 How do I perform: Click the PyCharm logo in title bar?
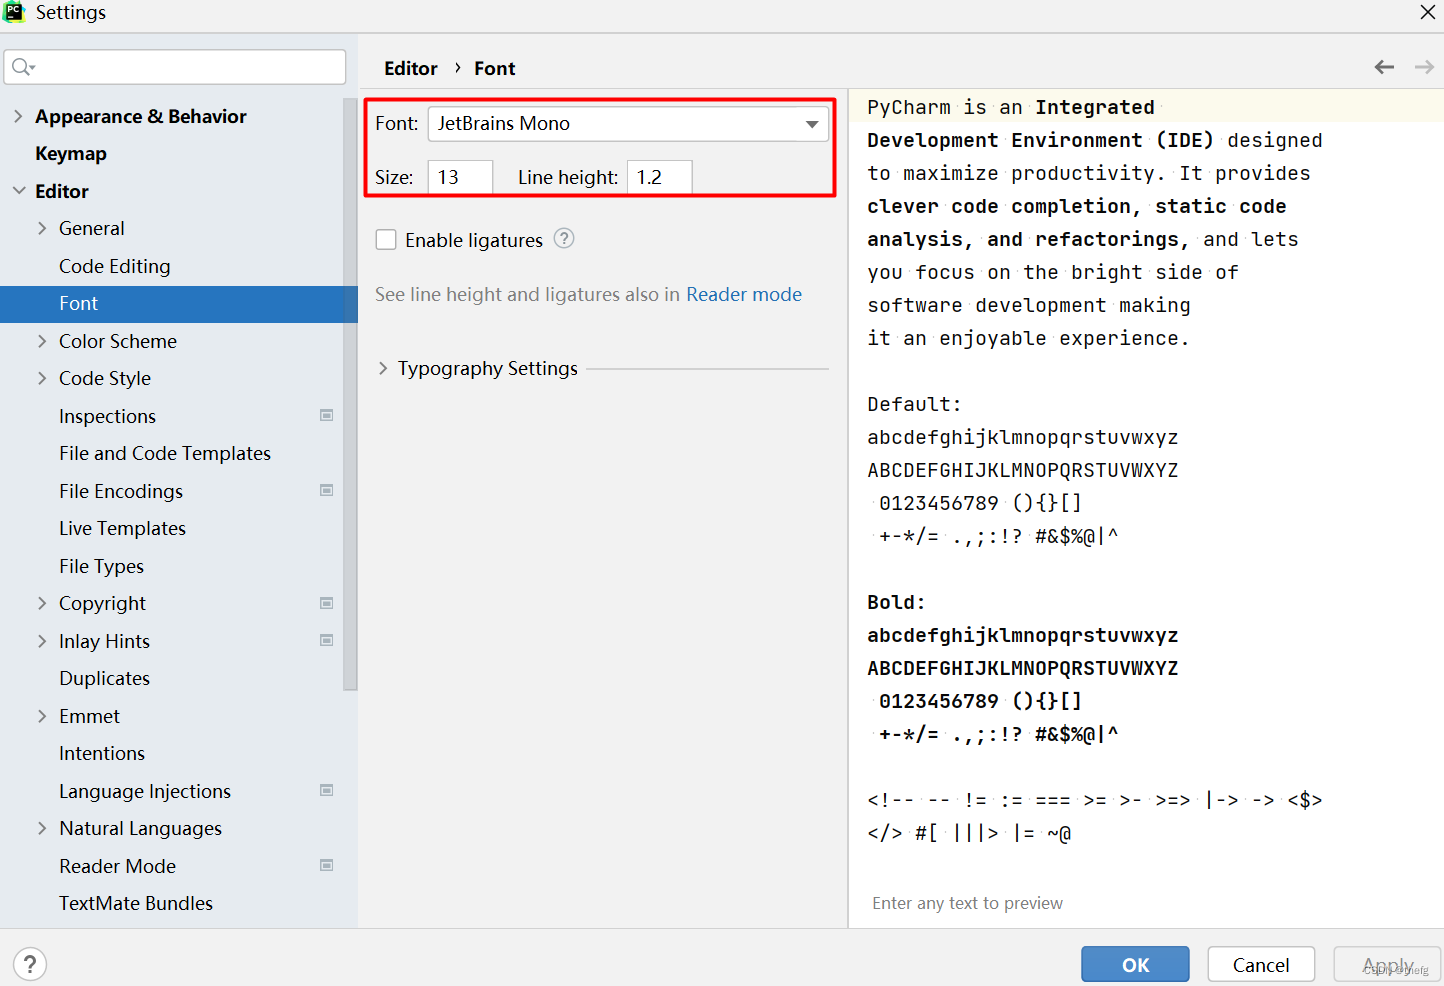14,12
